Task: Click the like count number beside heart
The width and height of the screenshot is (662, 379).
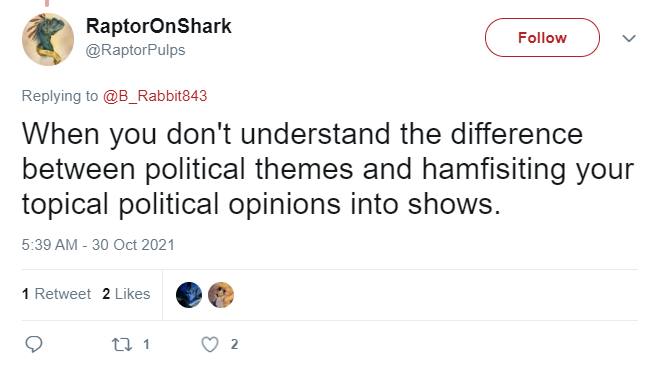Action: click(x=234, y=344)
